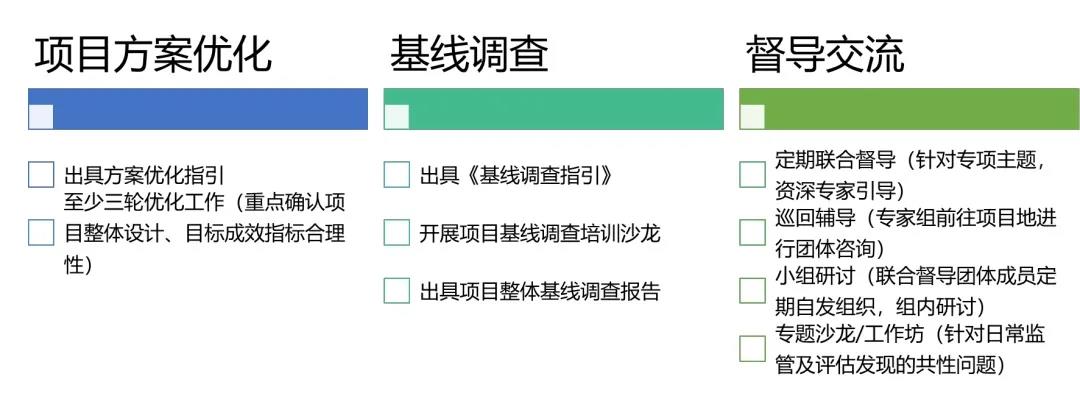
Task: Toggle the 小组研讨 checkbox
Action: click(752, 291)
